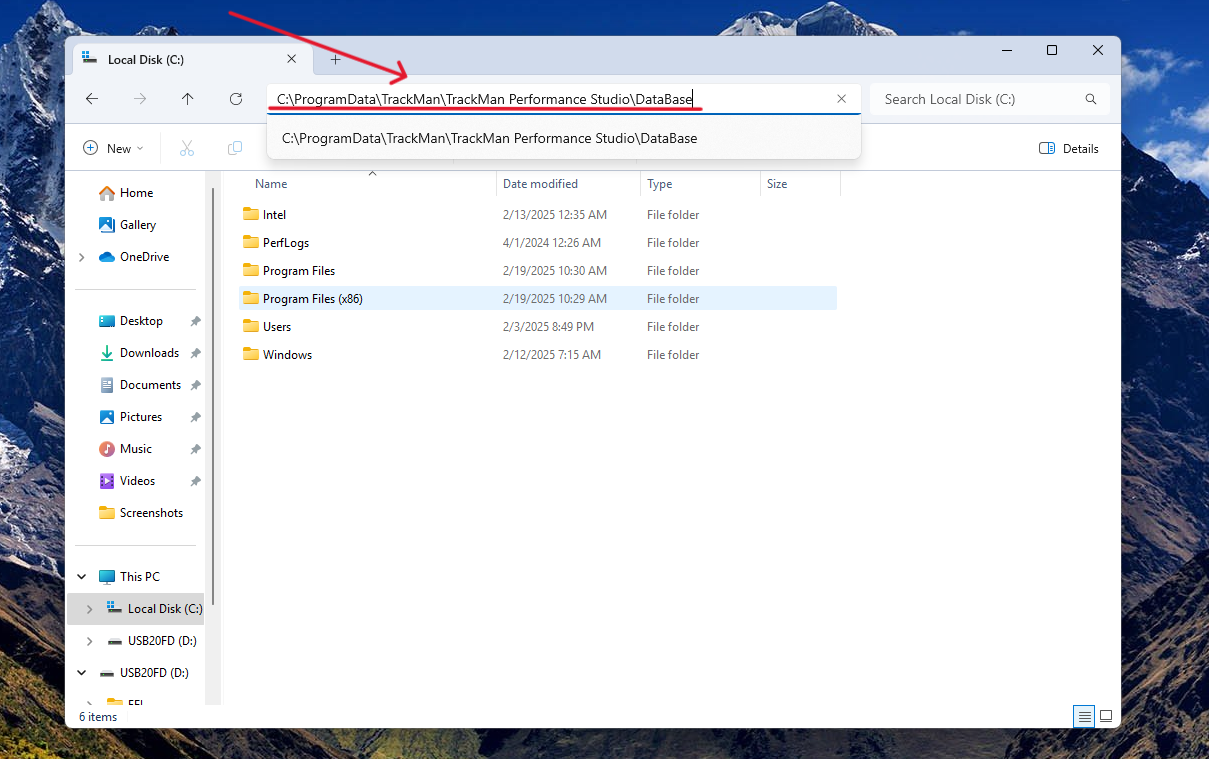Select the Program Files folder icon
Screen dimensions: 1209x759
(x=251, y=270)
